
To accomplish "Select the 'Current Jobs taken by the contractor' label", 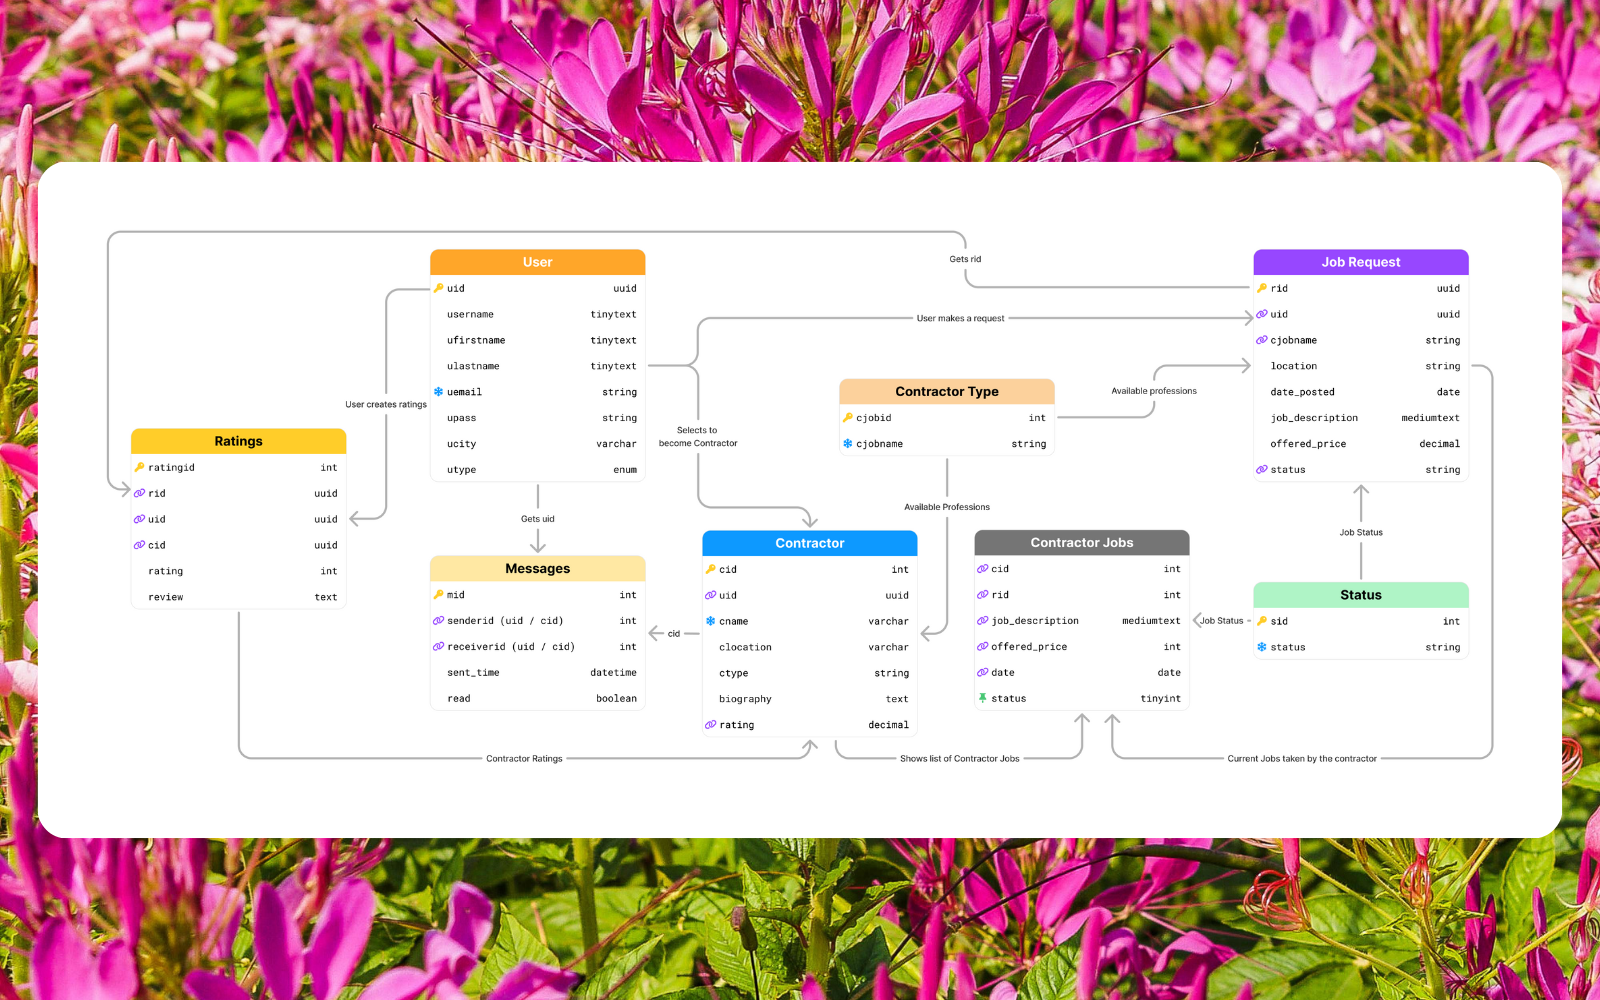I will 1301,759.
